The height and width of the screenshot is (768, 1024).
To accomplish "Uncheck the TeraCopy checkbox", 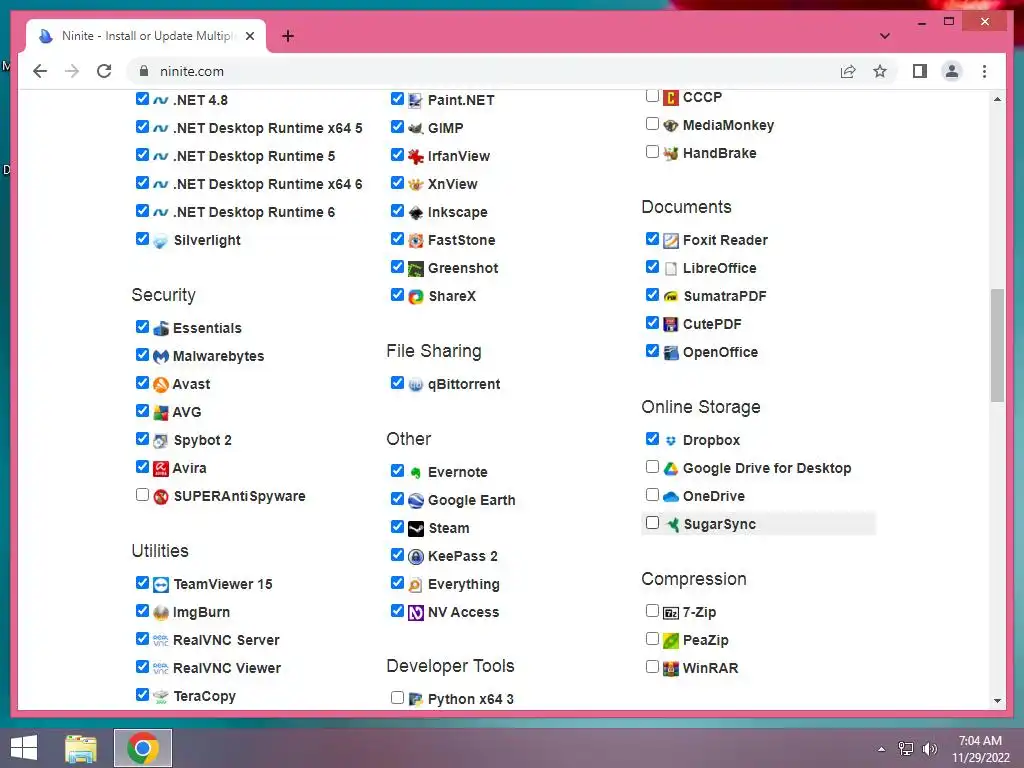I will click(142, 694).
